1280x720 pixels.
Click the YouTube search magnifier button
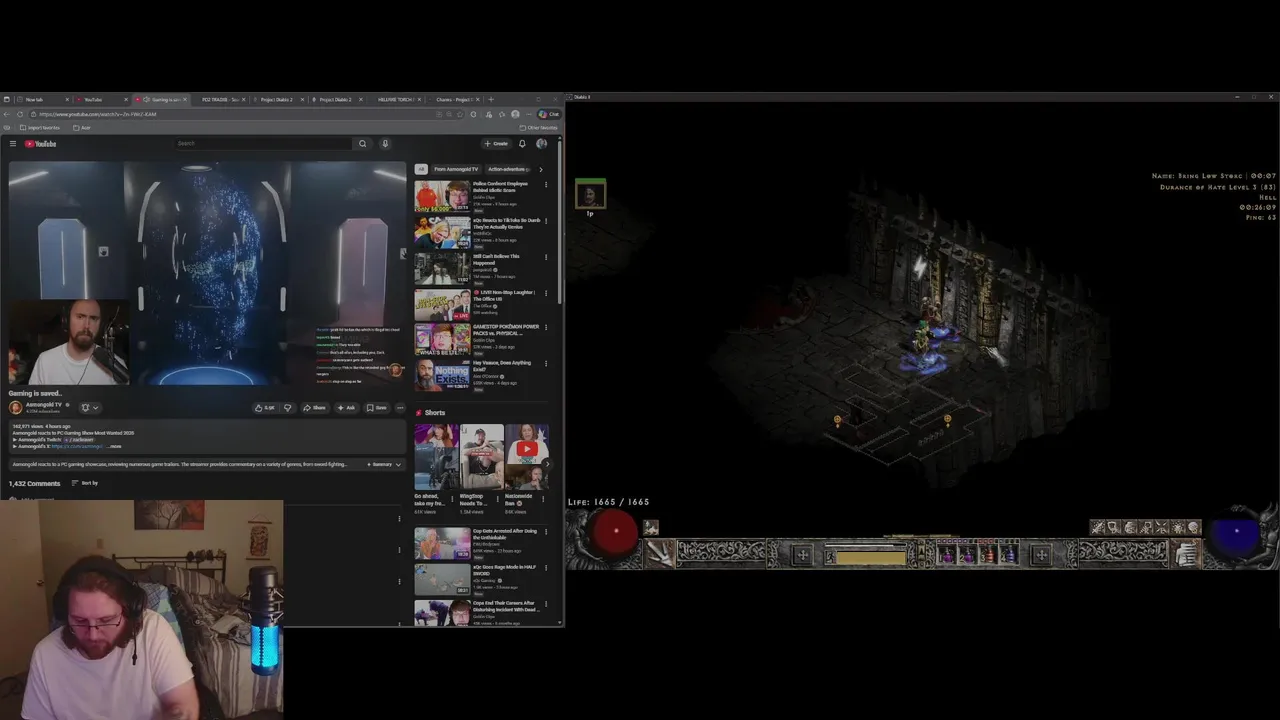[x=362, y=144]
